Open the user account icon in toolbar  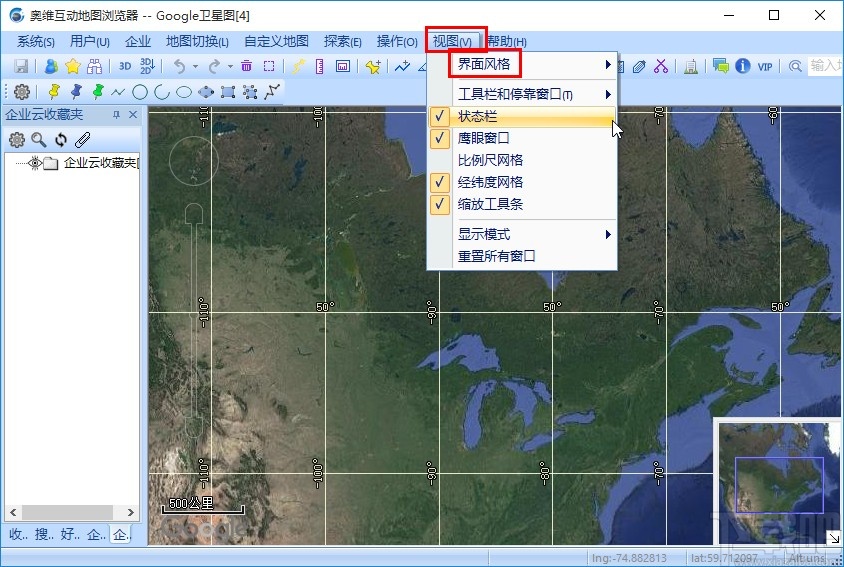coord(51,66)
